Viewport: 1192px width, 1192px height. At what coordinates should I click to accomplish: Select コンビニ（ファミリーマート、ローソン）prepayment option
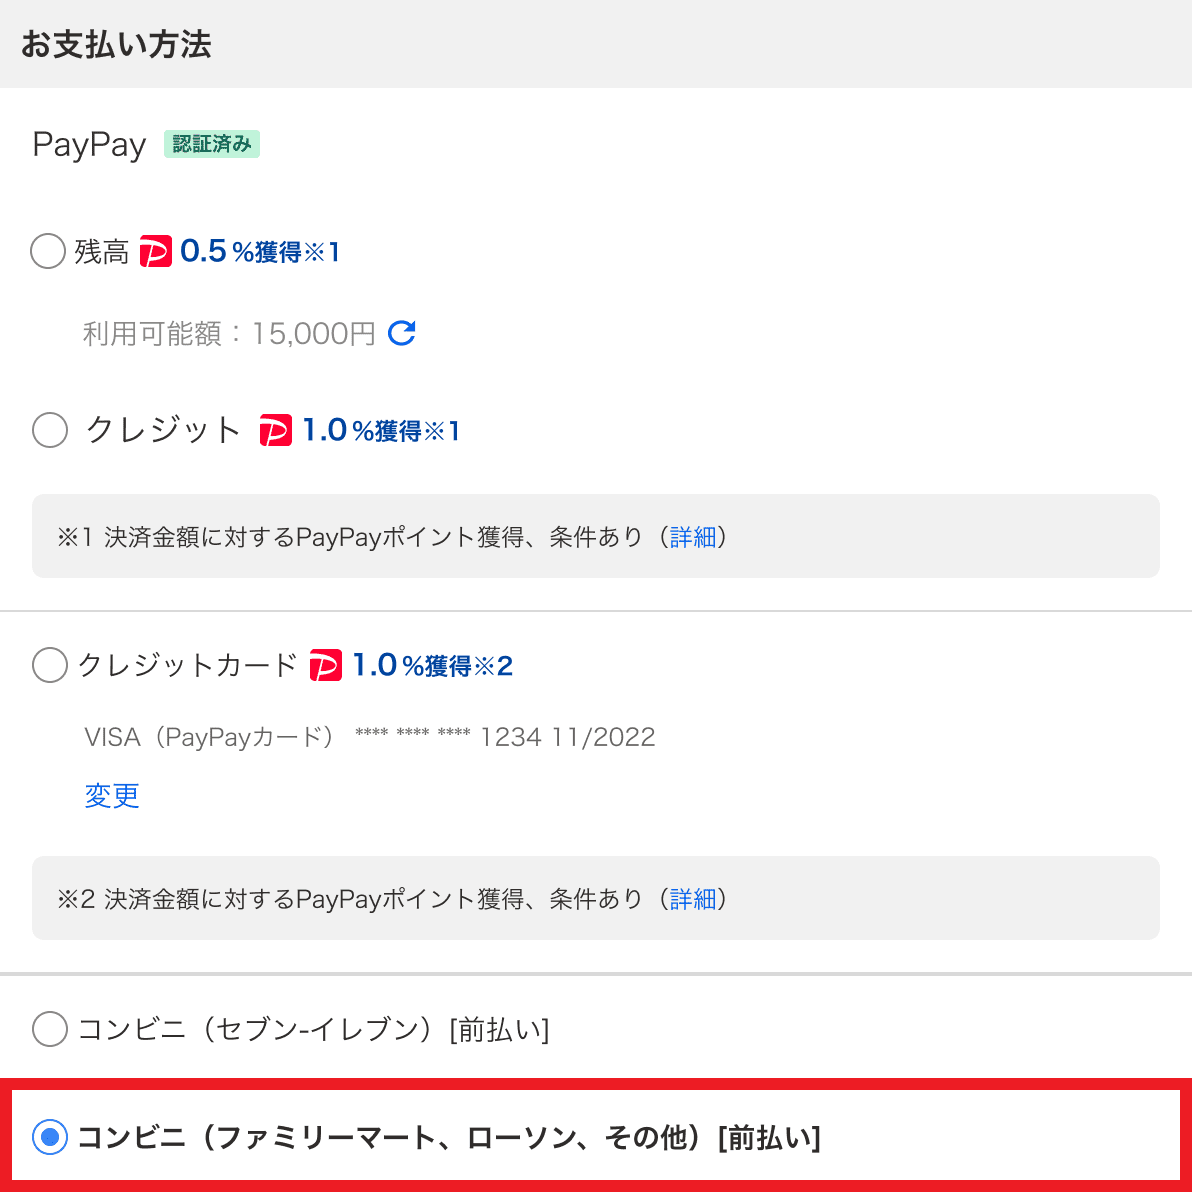pyautogui.click(x=49, y=1137)
